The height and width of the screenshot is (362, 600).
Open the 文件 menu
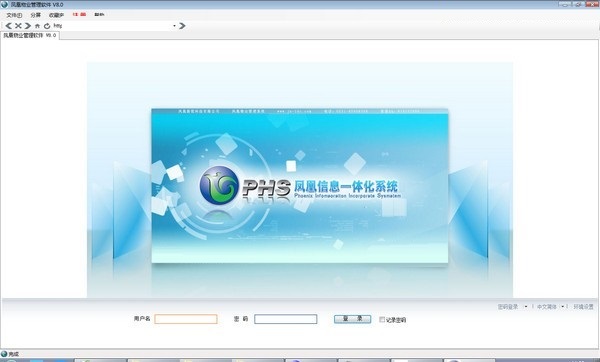(x=14, y=15)
